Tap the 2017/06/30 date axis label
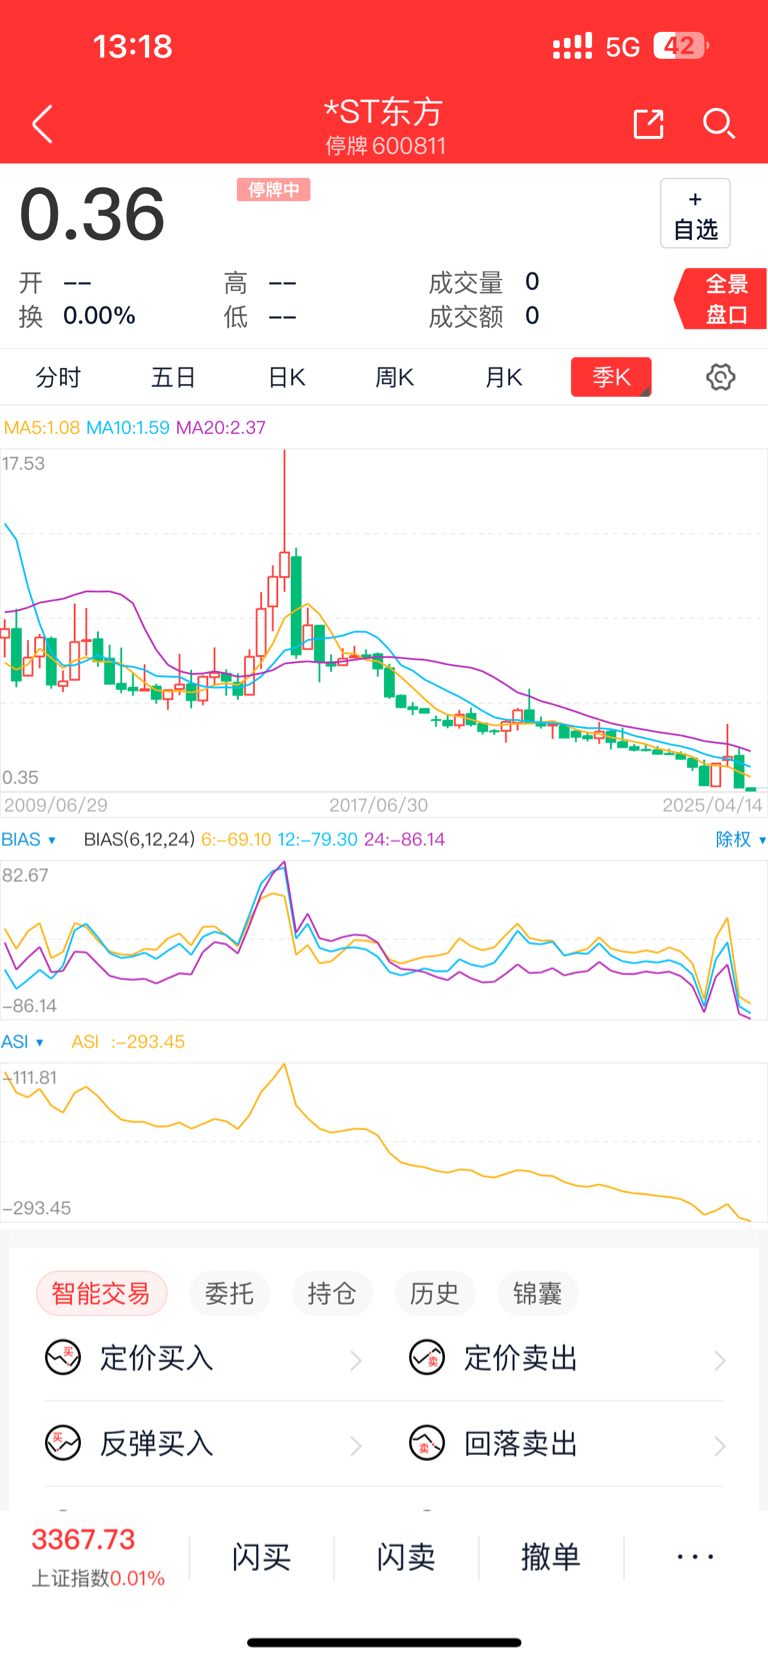 [x=379, y=805]
